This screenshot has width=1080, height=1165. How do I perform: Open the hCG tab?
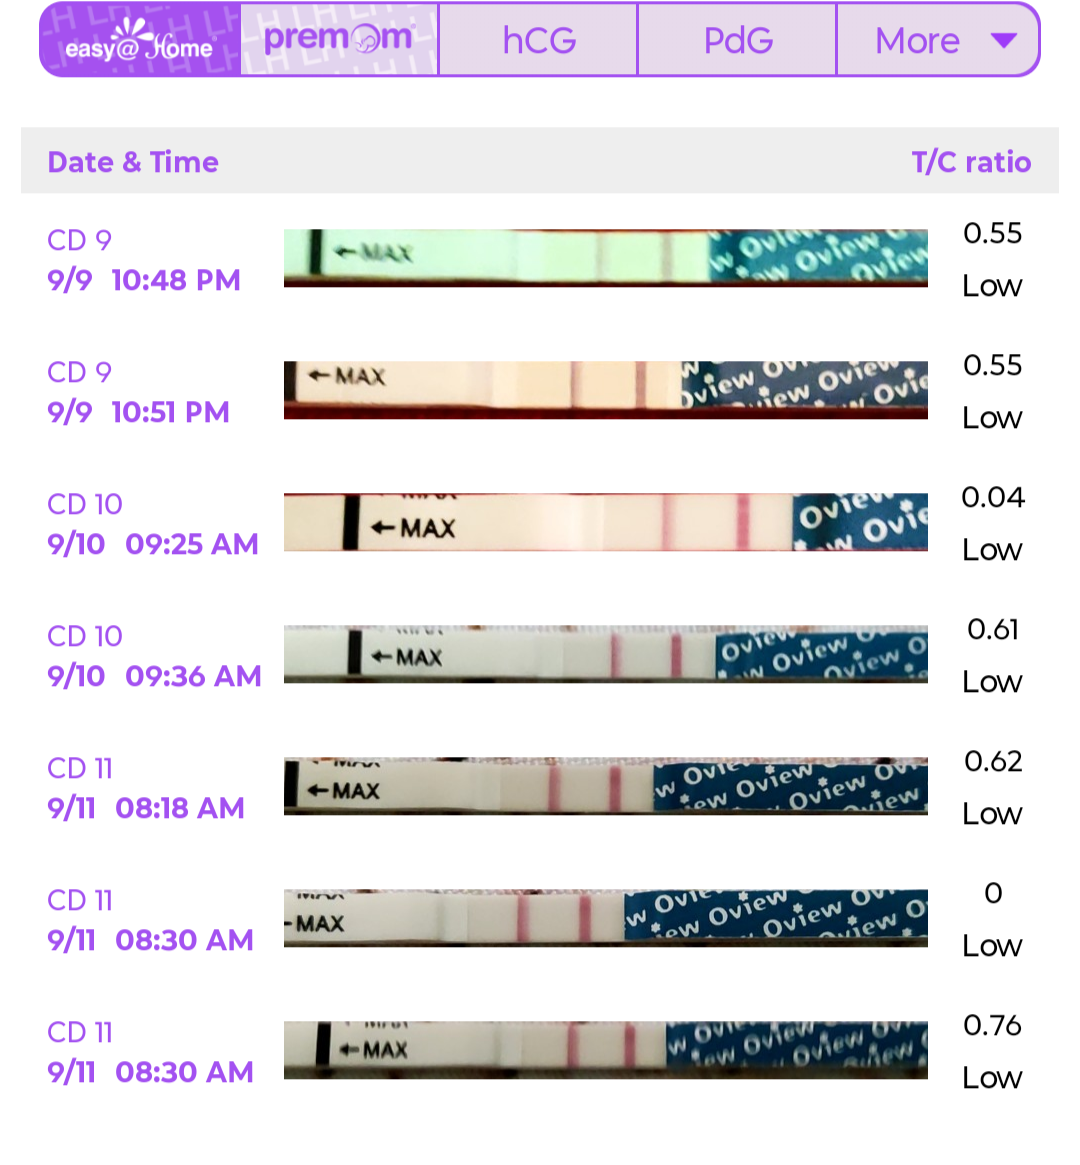[538, 40]
